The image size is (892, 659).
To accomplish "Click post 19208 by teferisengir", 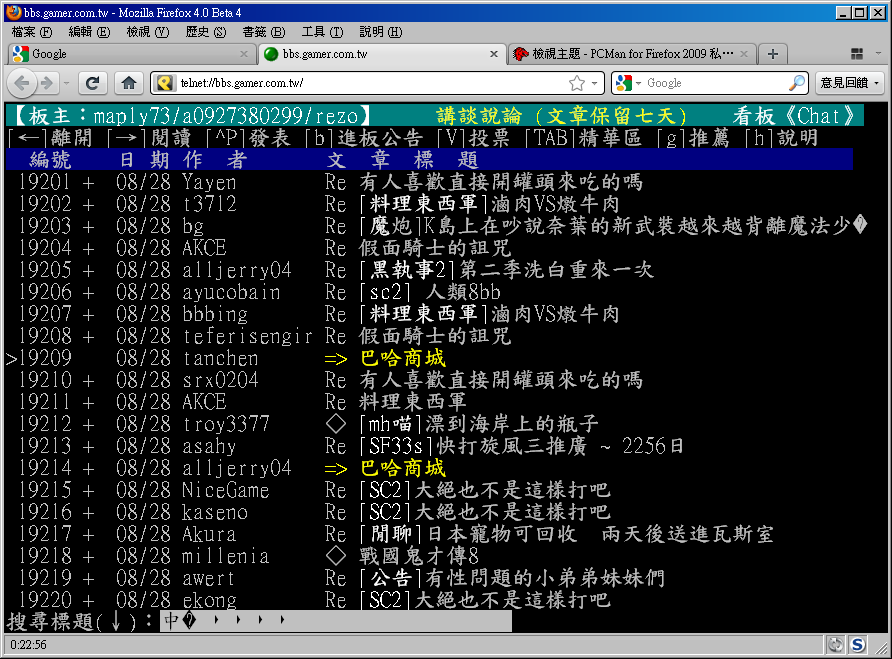I will 264,336.
